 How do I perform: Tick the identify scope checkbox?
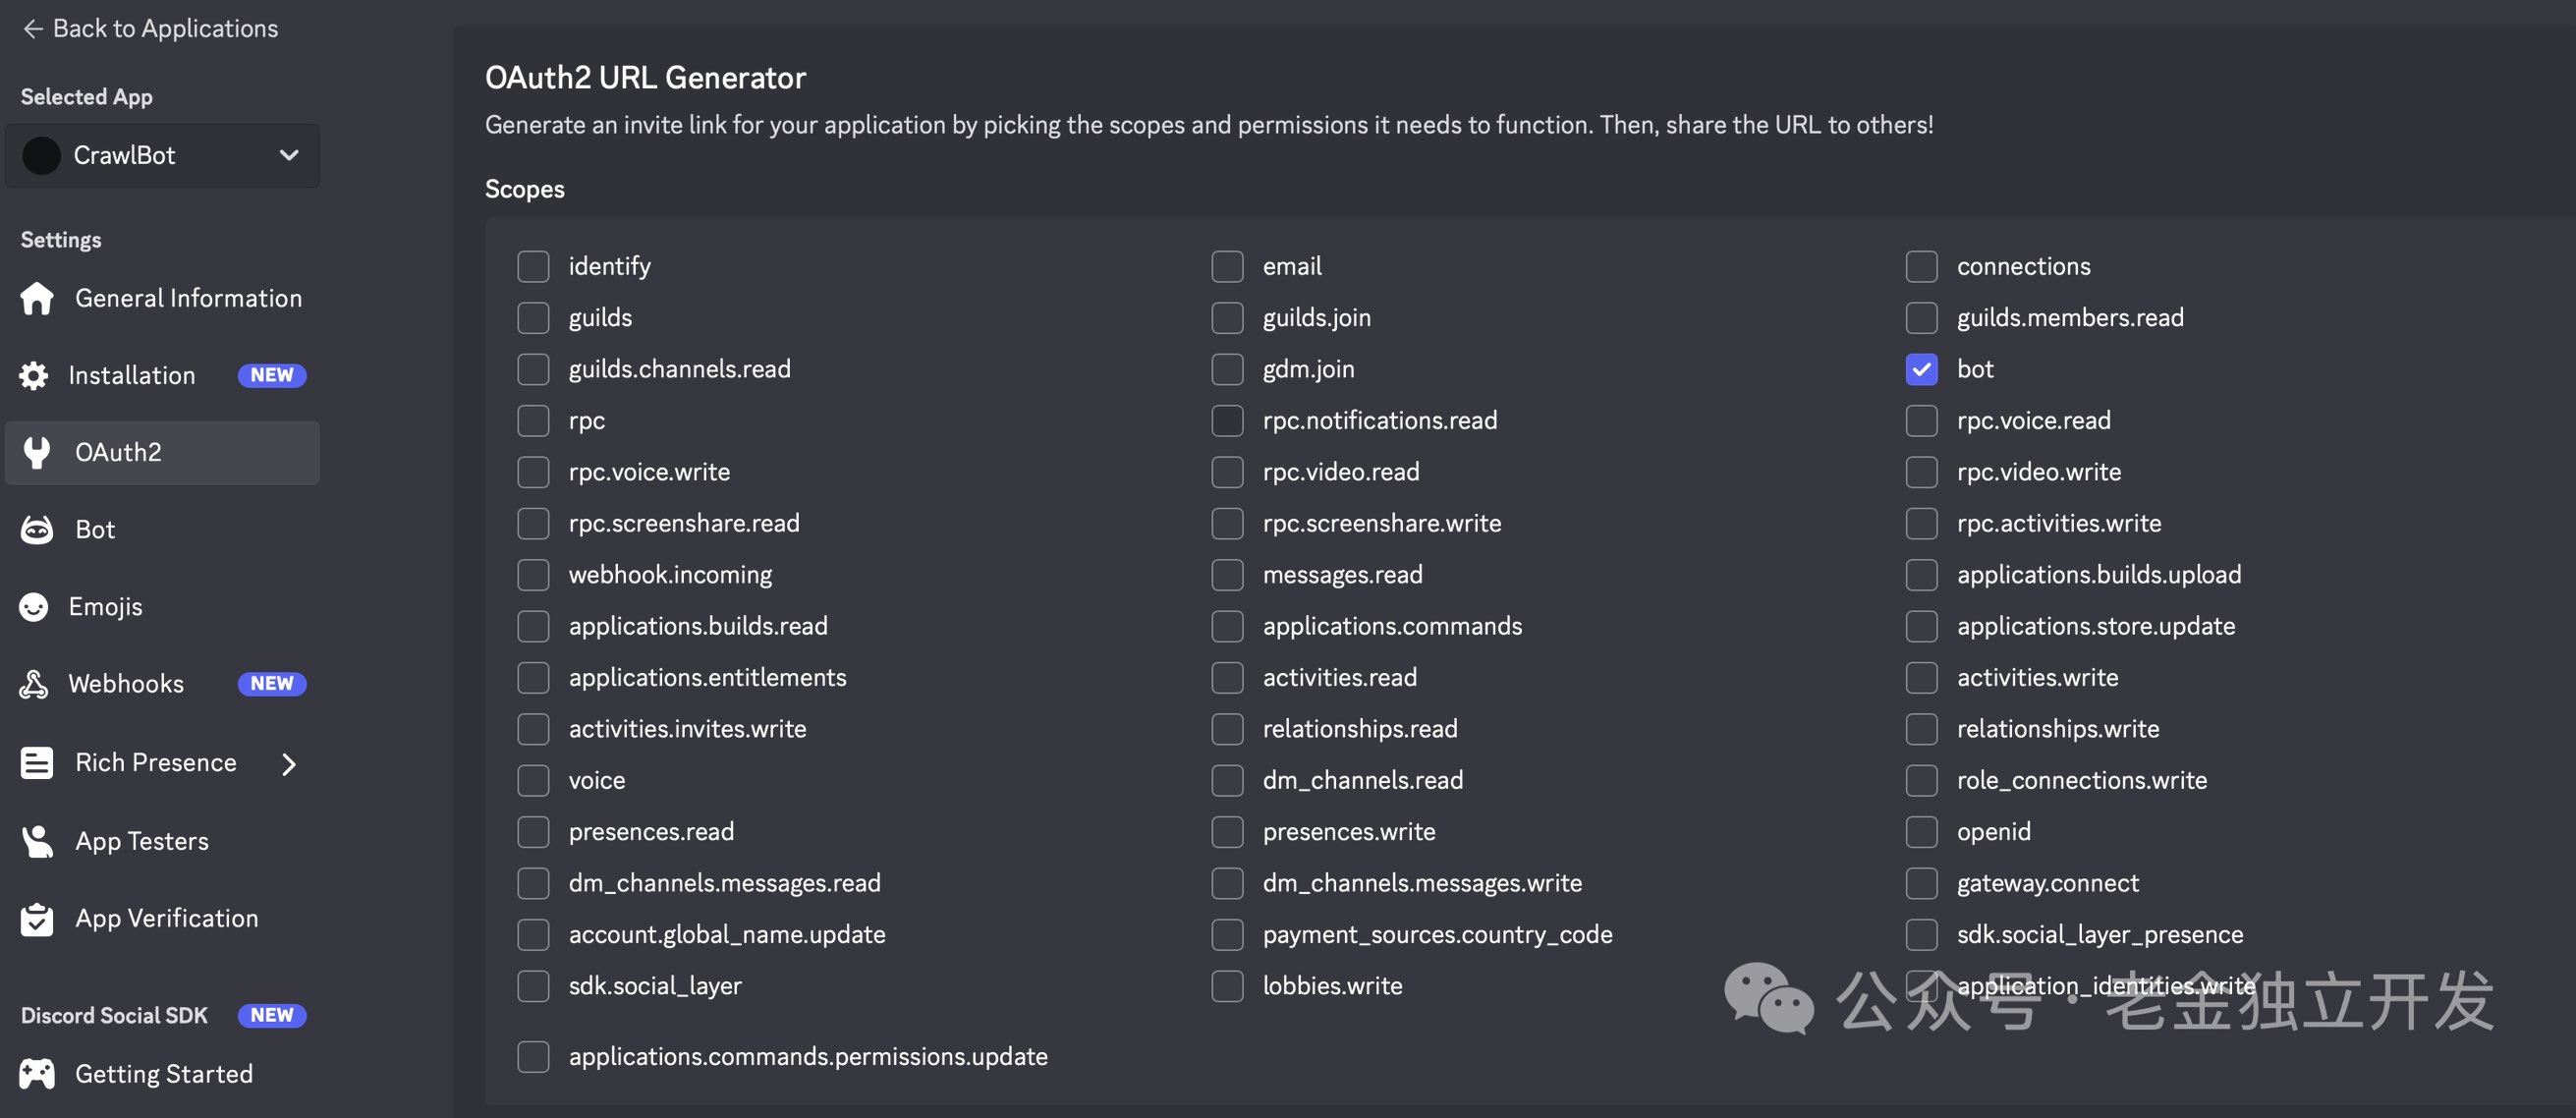point(533,267)
